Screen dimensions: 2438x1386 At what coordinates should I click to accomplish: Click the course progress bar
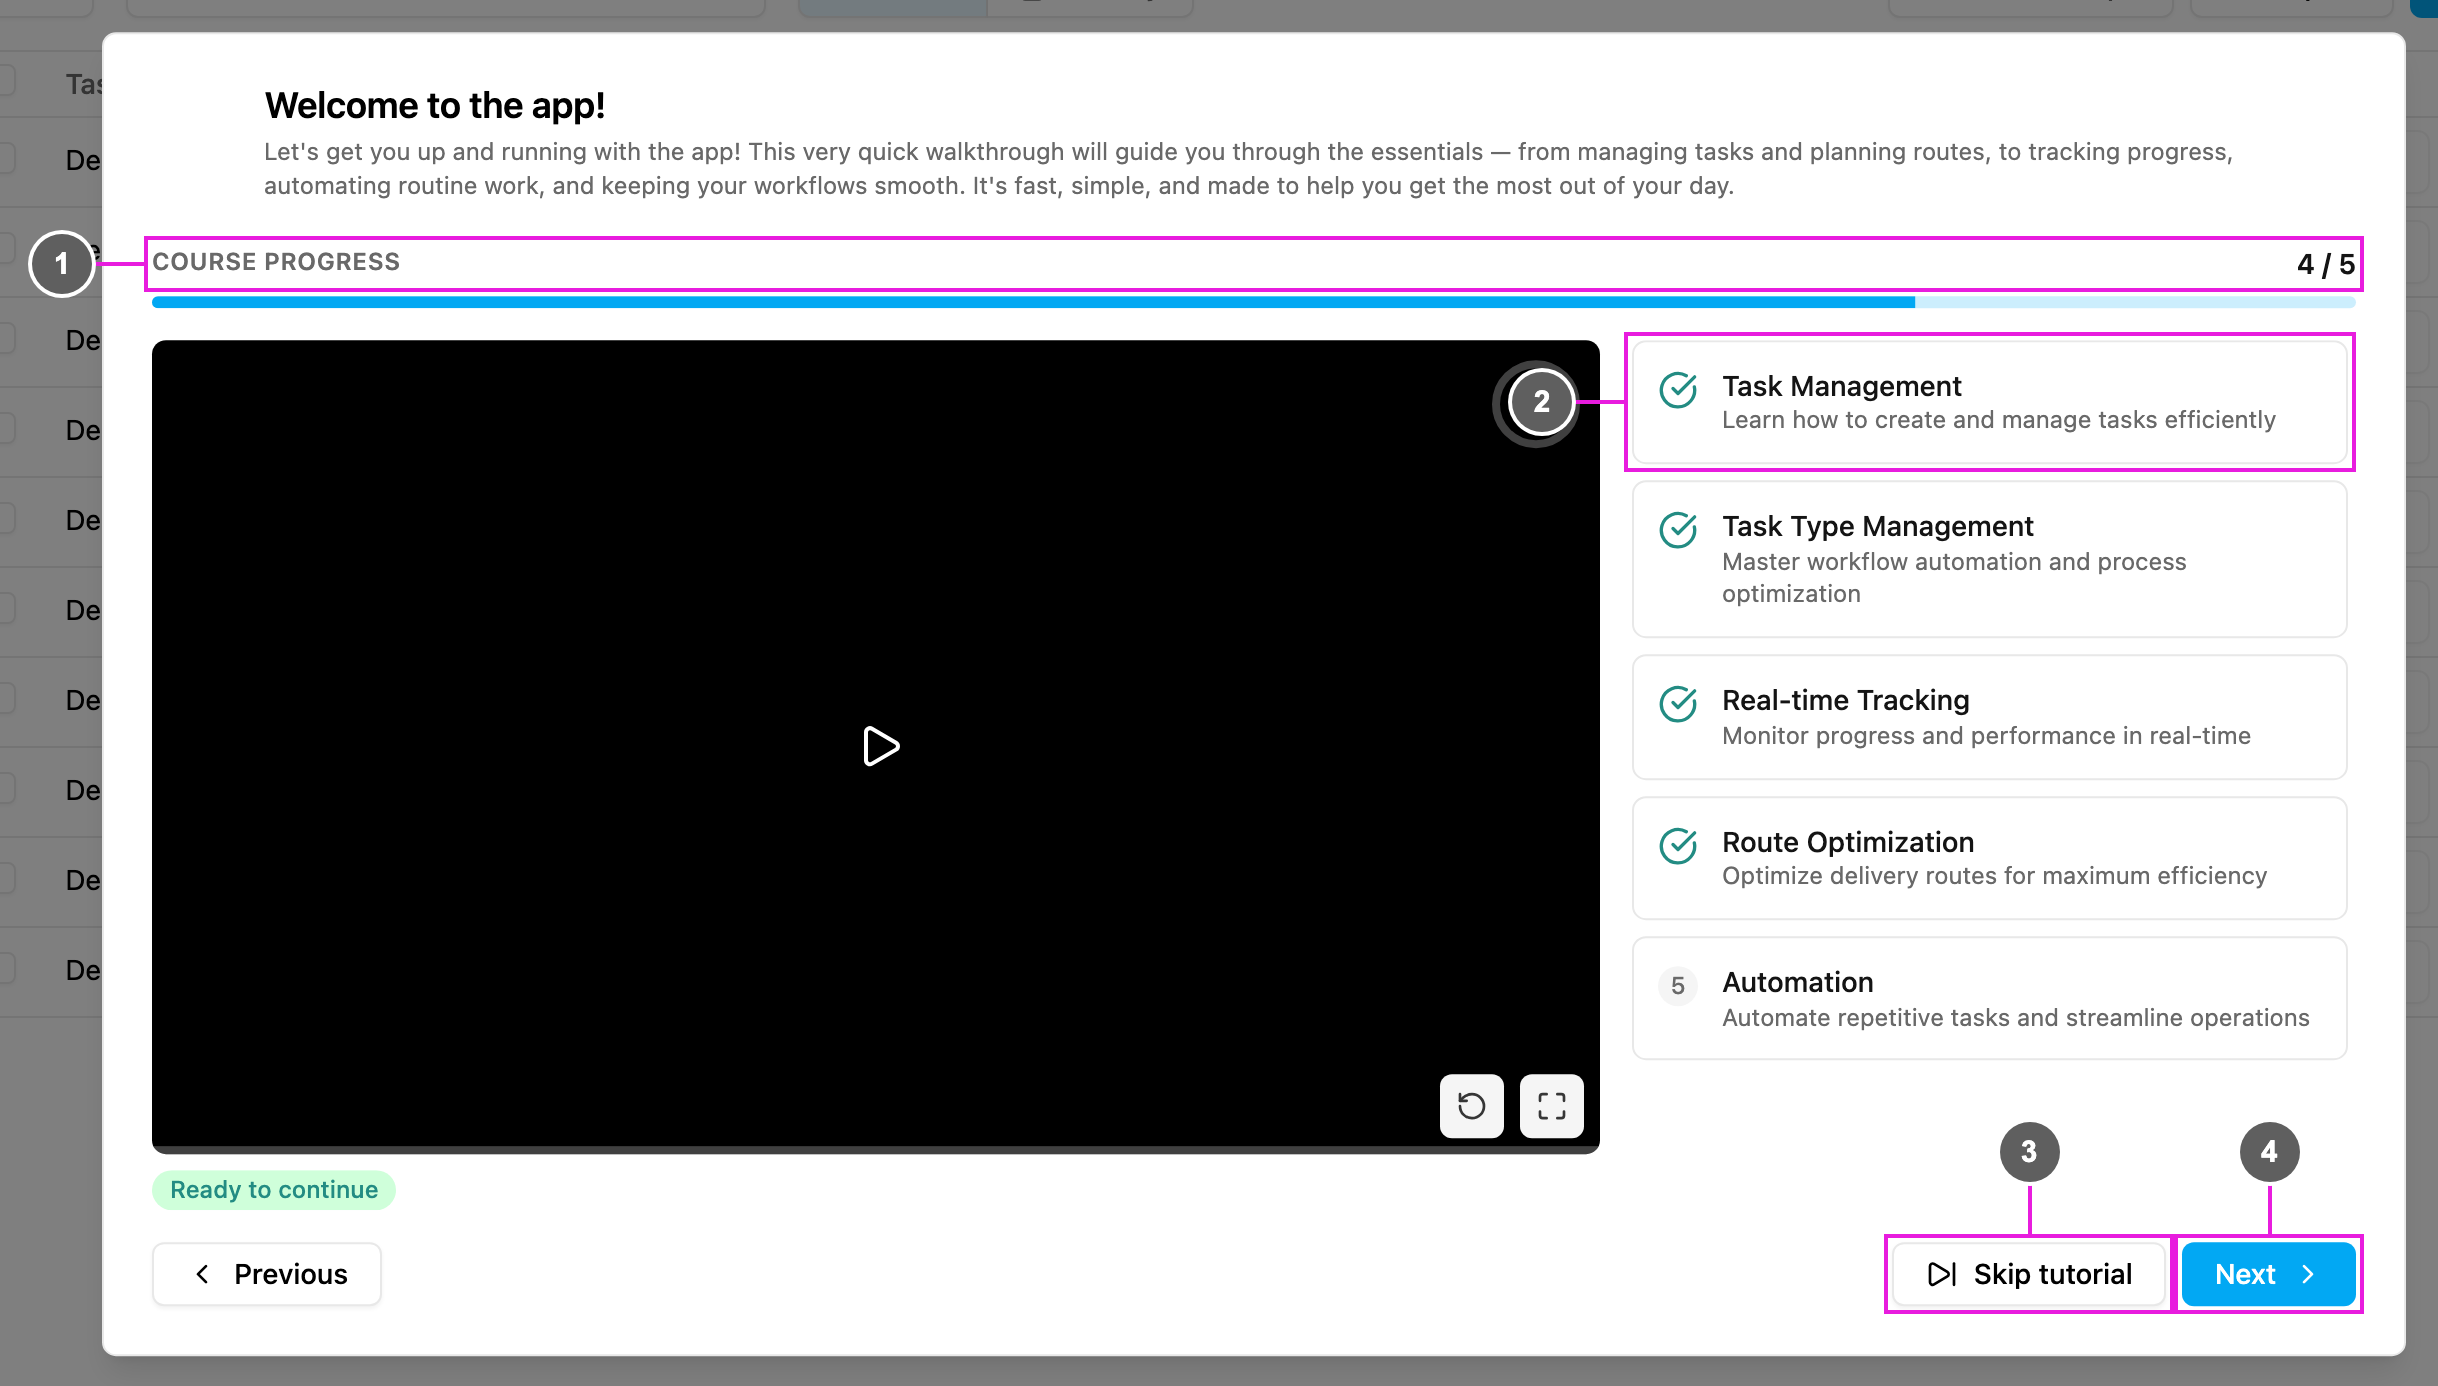[1254, 302]
